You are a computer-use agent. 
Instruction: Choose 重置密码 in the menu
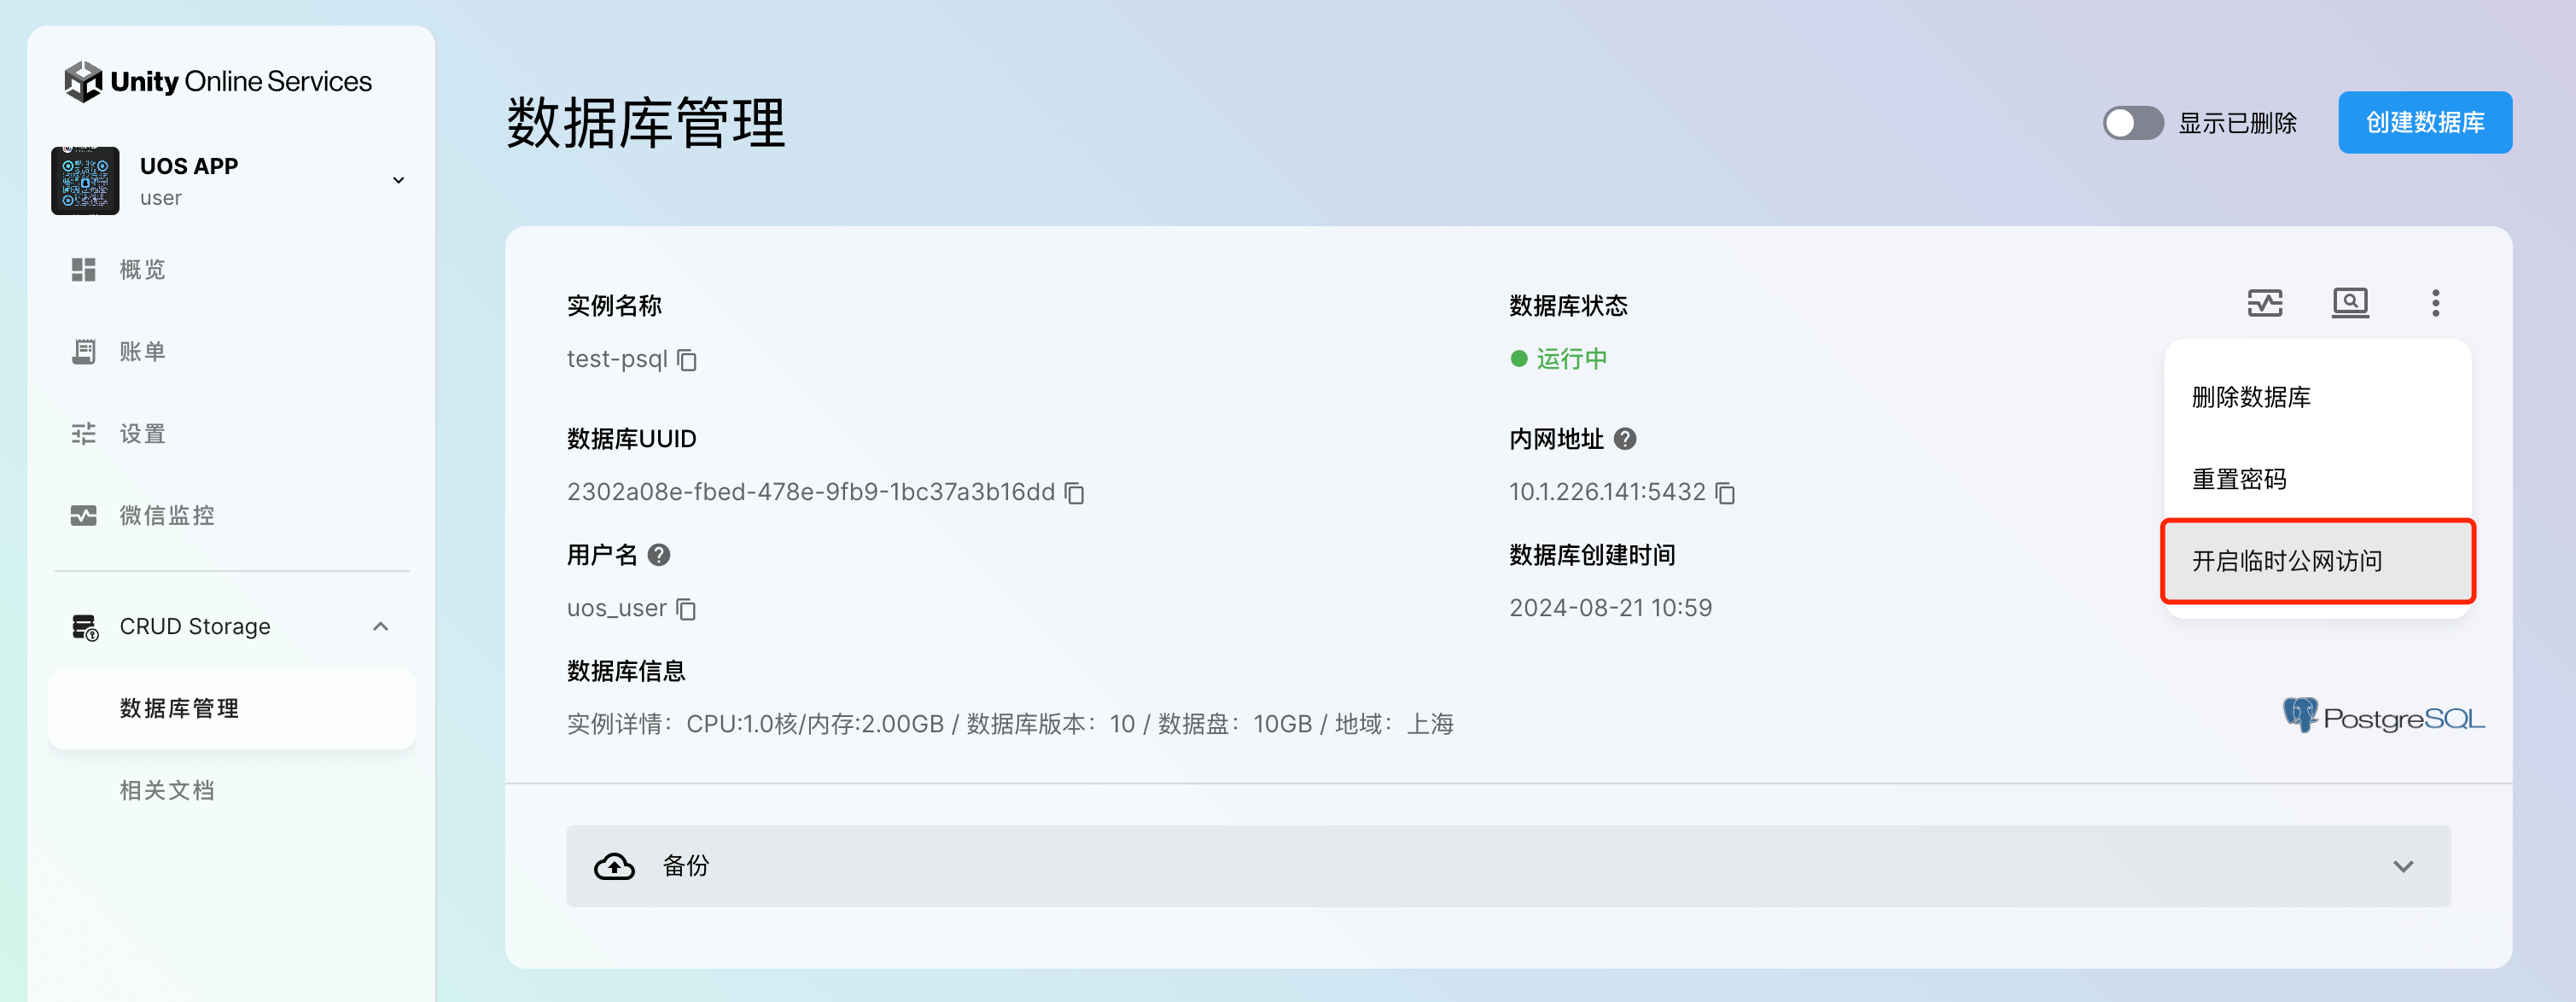click(x=2238, y=479)
